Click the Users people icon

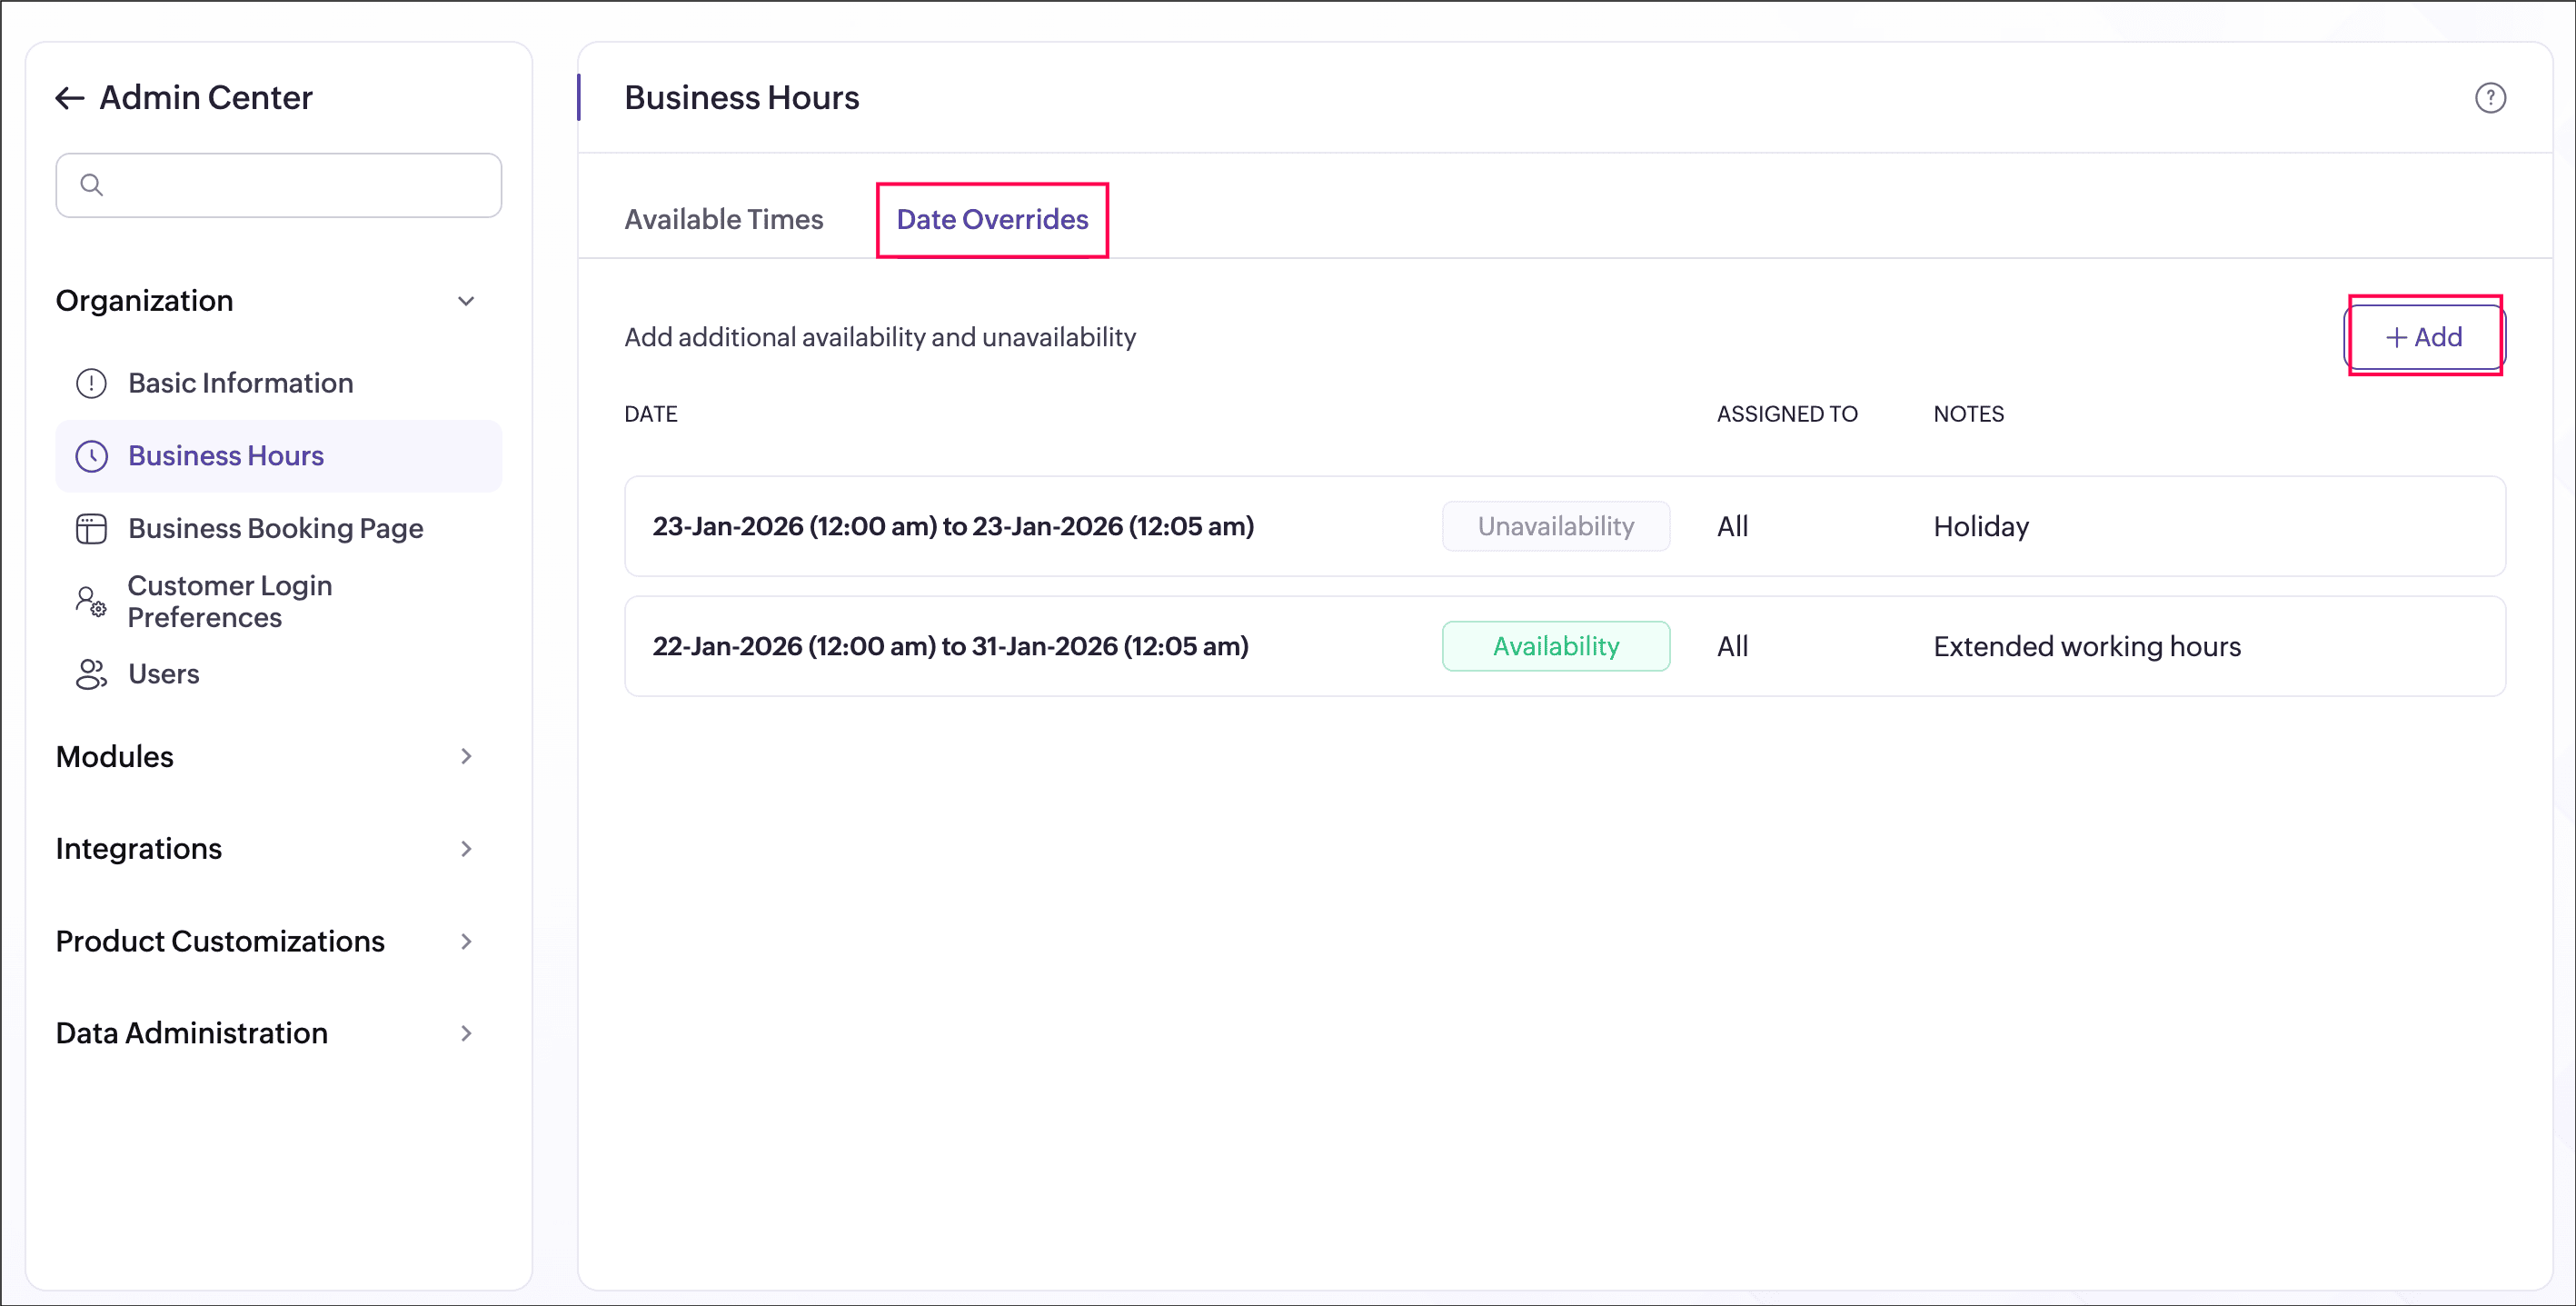click(91, 674)
